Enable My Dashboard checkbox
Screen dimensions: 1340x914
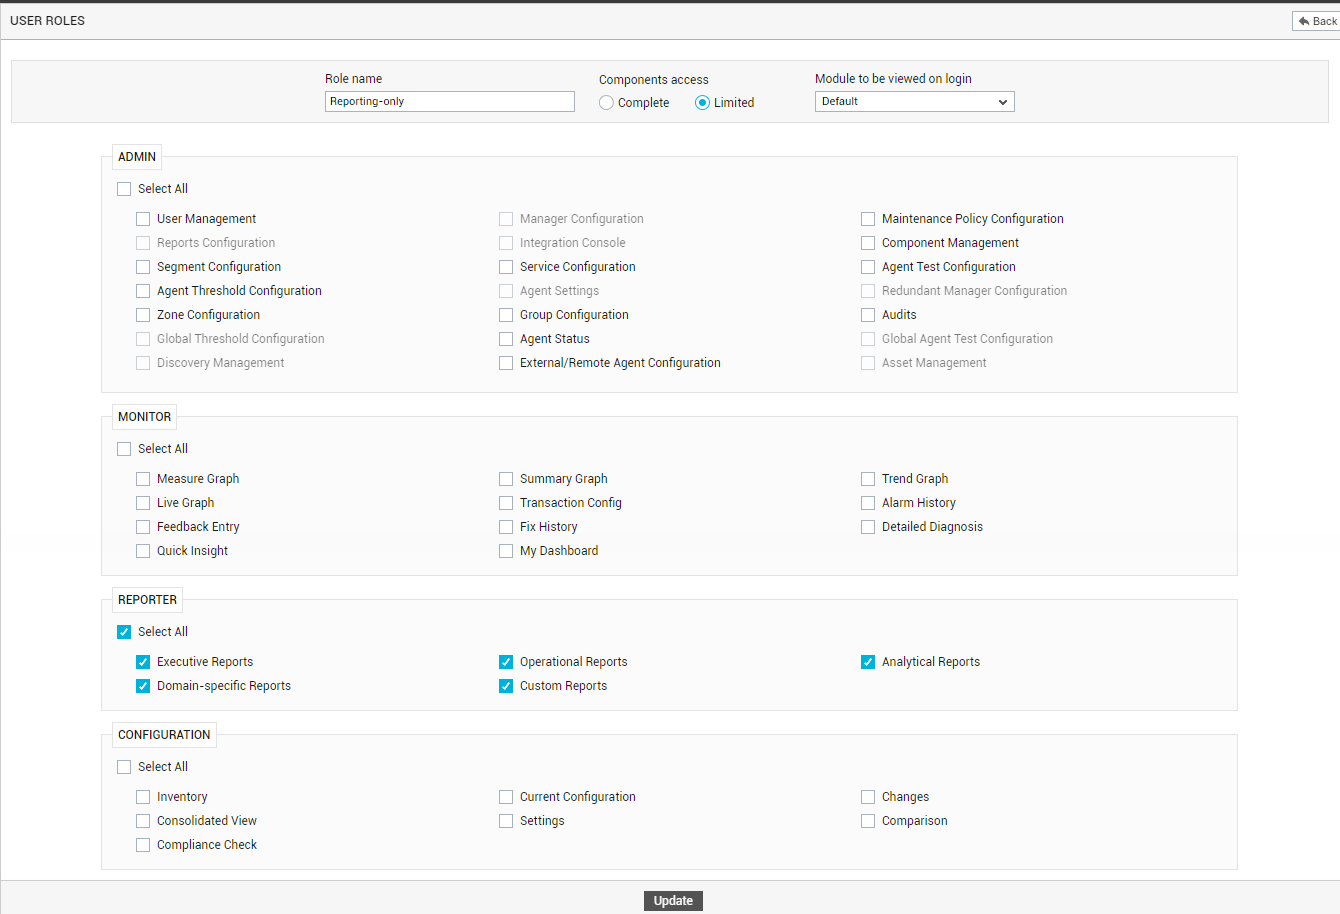pos(506,551)
